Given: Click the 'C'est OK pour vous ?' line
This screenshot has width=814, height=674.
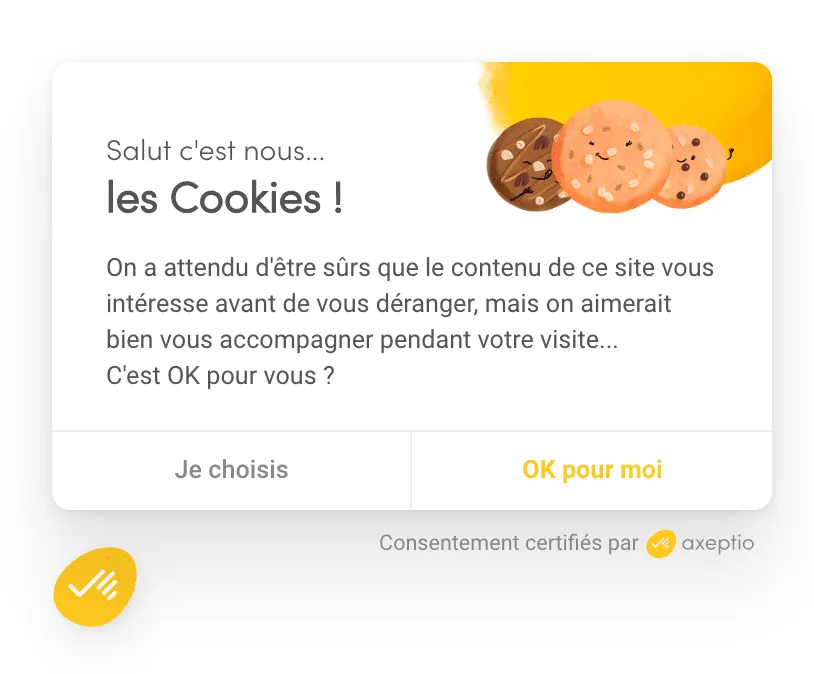Looking at the screenshot, I should (x=221, y=375).
